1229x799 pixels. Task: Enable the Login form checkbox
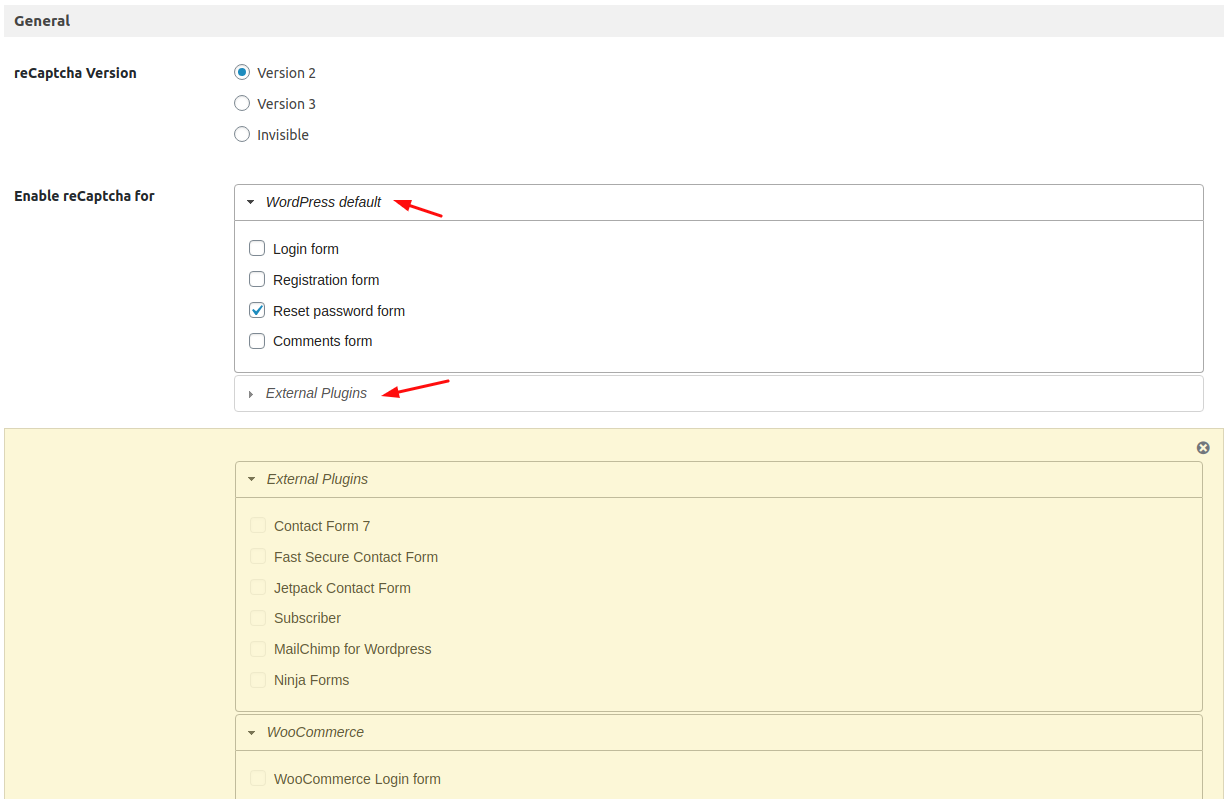[257, 248]
